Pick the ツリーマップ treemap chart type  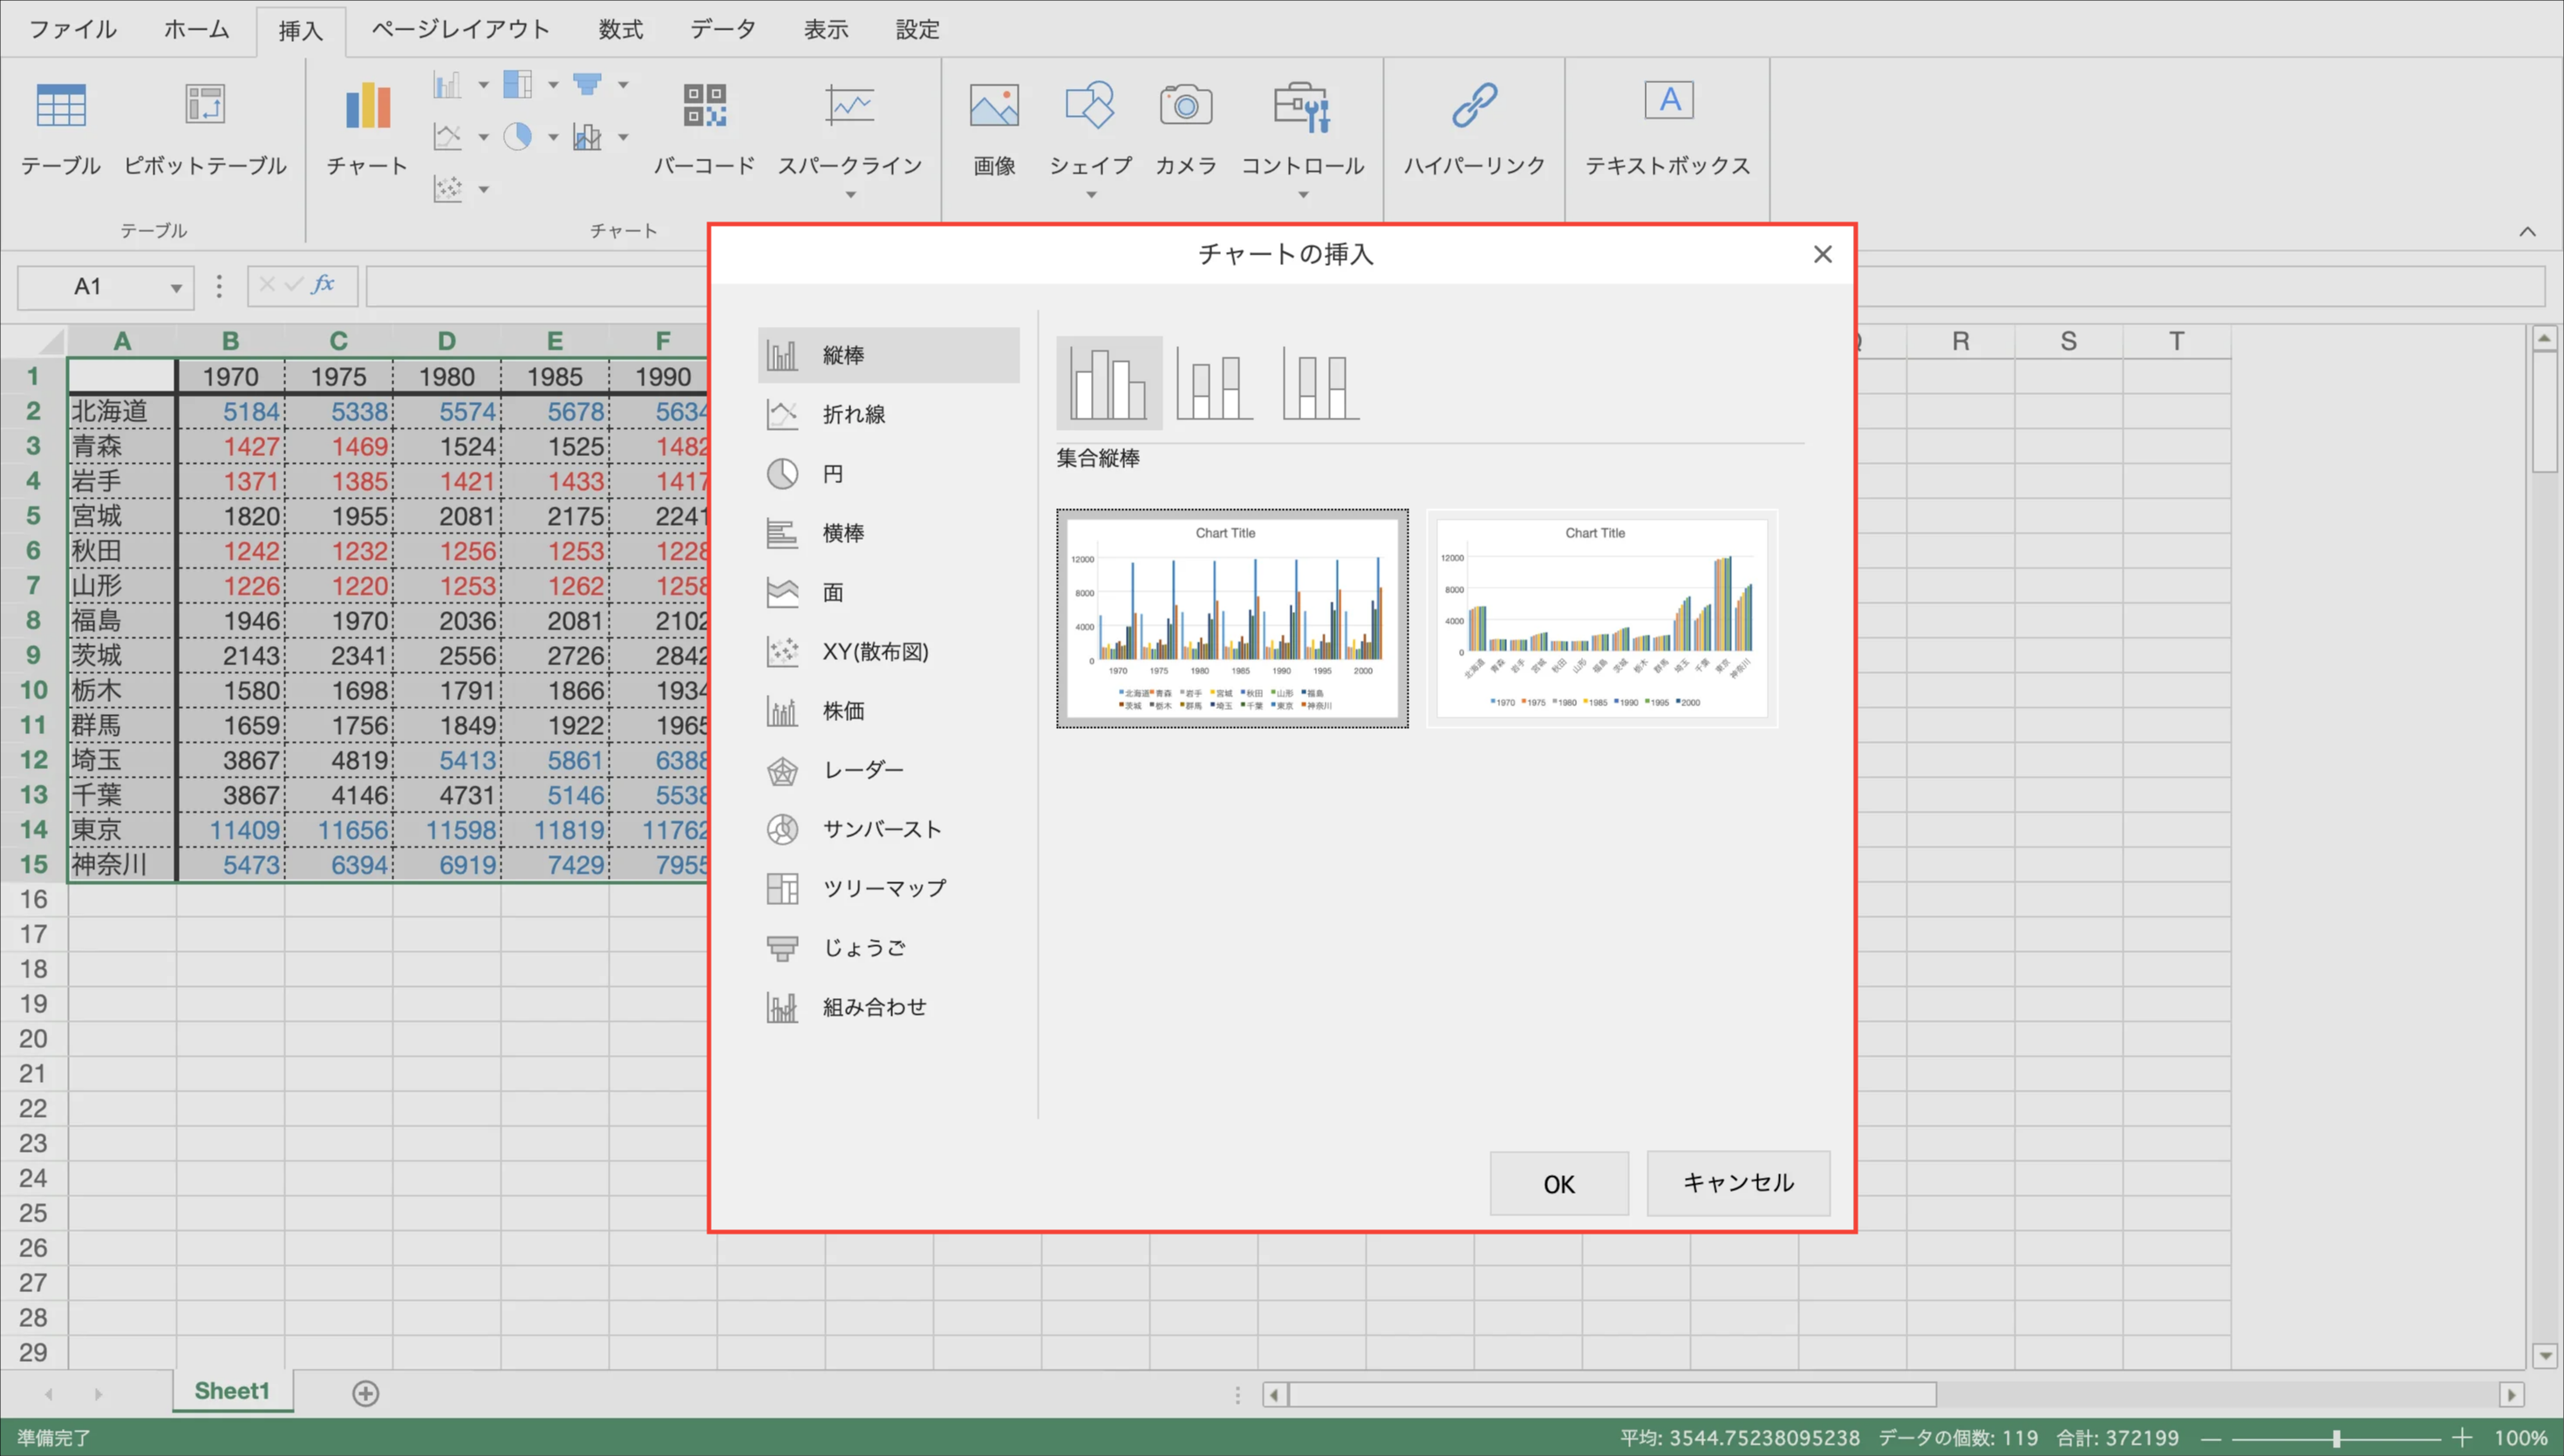(x=883, y=888)
